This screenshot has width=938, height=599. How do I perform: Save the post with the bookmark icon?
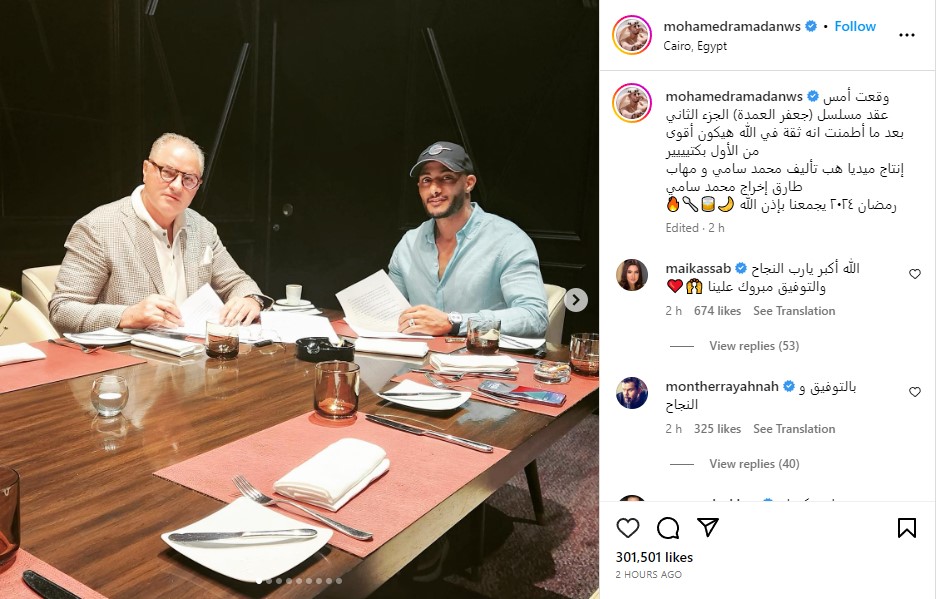click(x=907, y=528)
